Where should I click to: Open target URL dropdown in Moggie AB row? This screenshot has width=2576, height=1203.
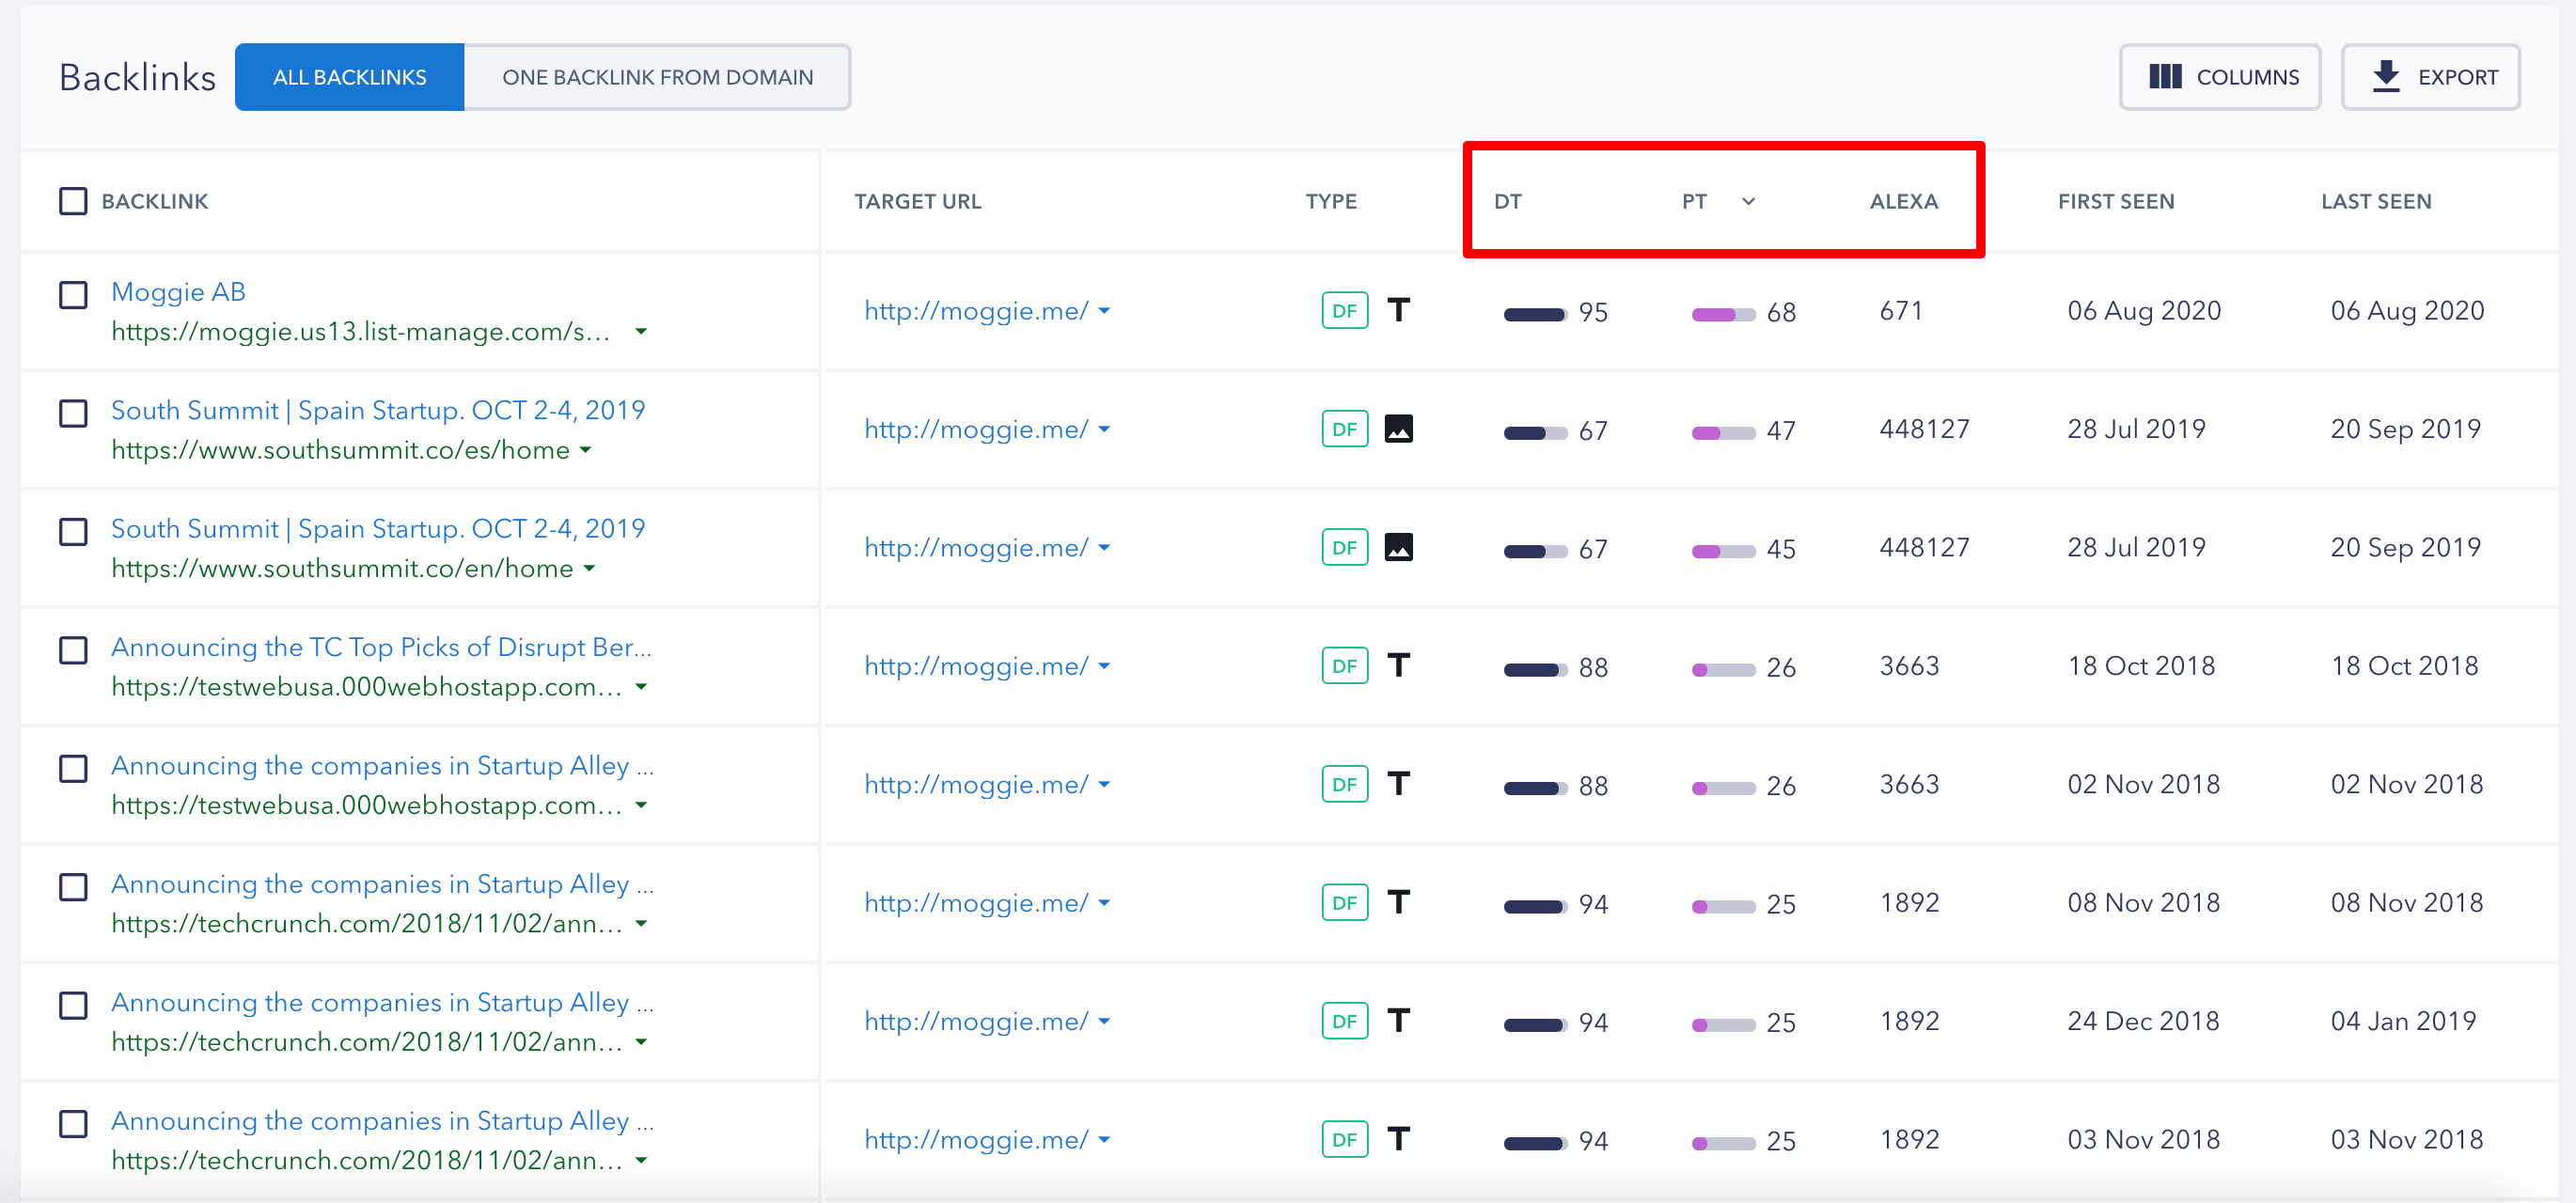pos(1104,311)
